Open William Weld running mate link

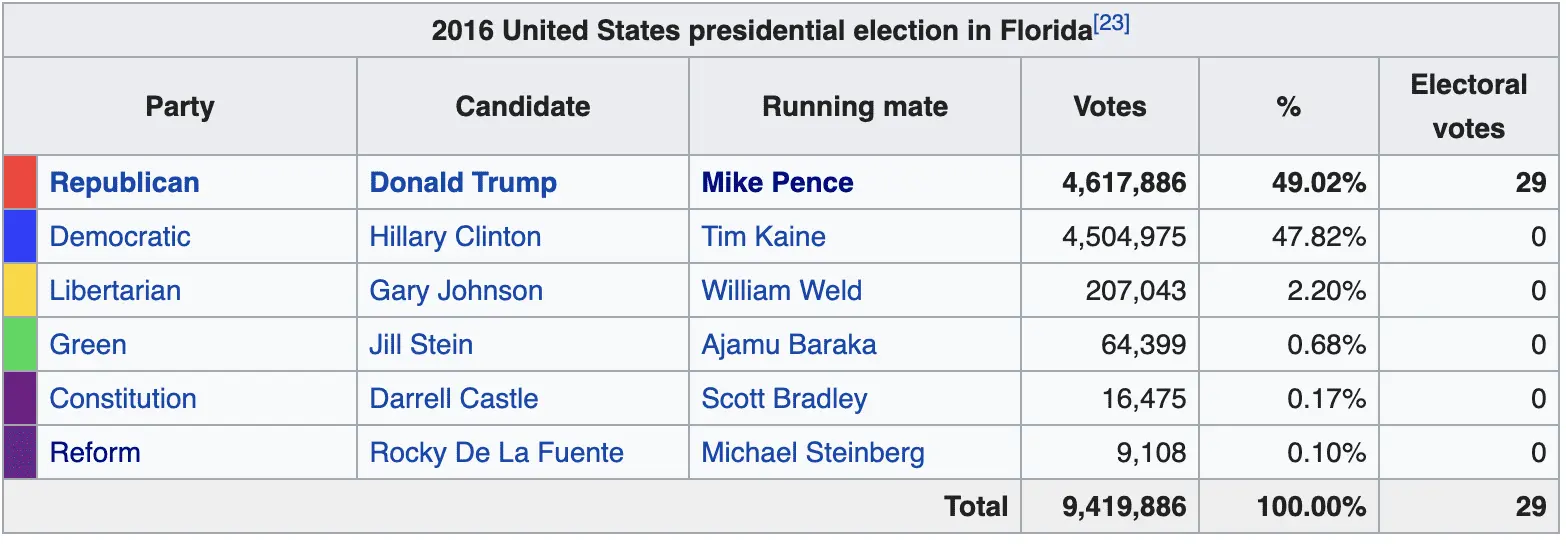781,291
